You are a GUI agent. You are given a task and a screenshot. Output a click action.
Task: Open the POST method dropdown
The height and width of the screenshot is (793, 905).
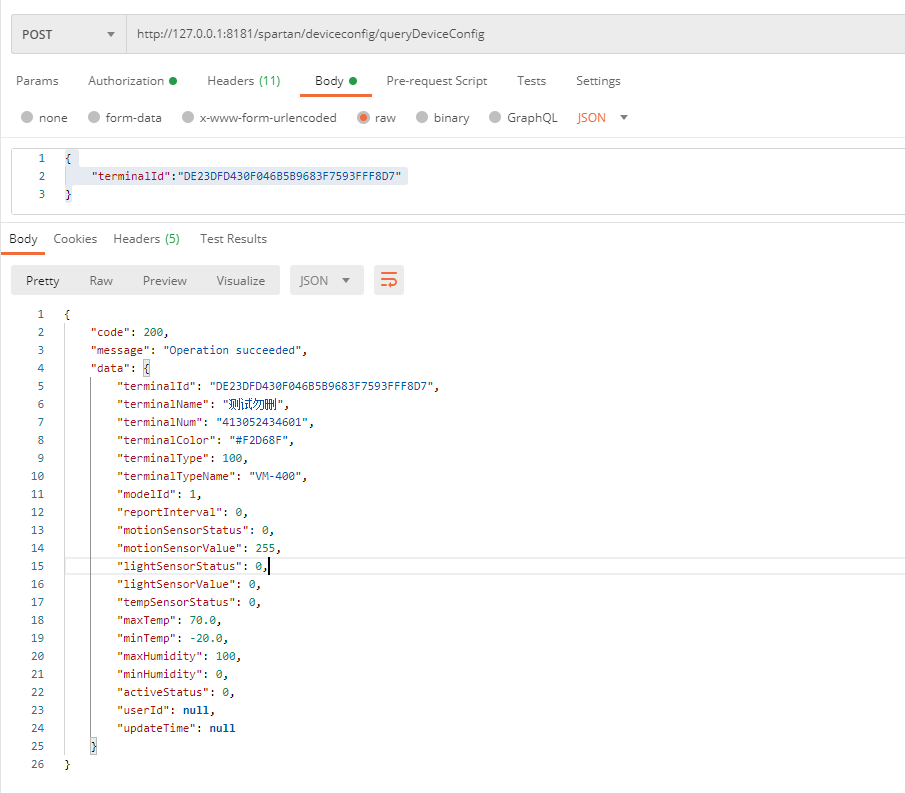click(68, 34)
